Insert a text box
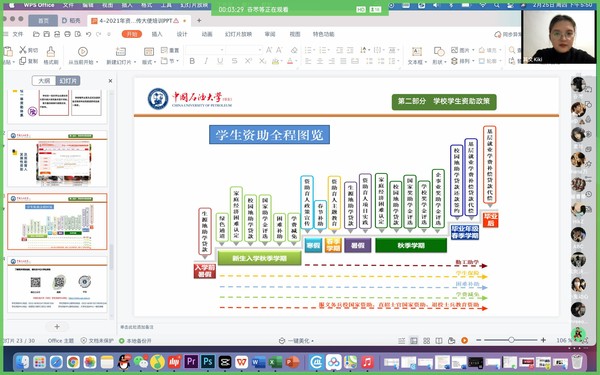The image size is (600, 375). point(417,55)
